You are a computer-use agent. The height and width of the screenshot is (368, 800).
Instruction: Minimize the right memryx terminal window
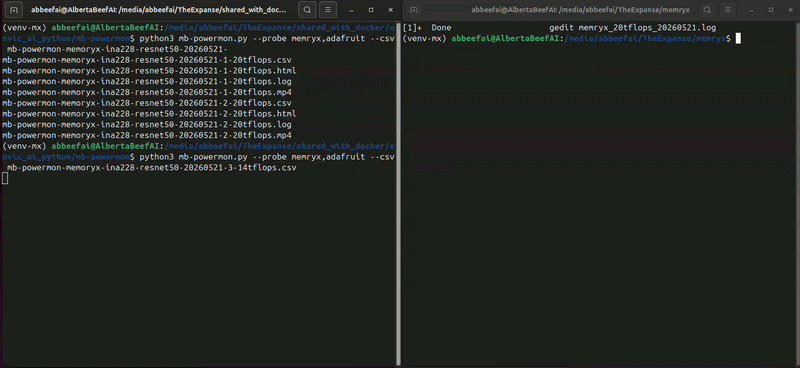point(752,9)
